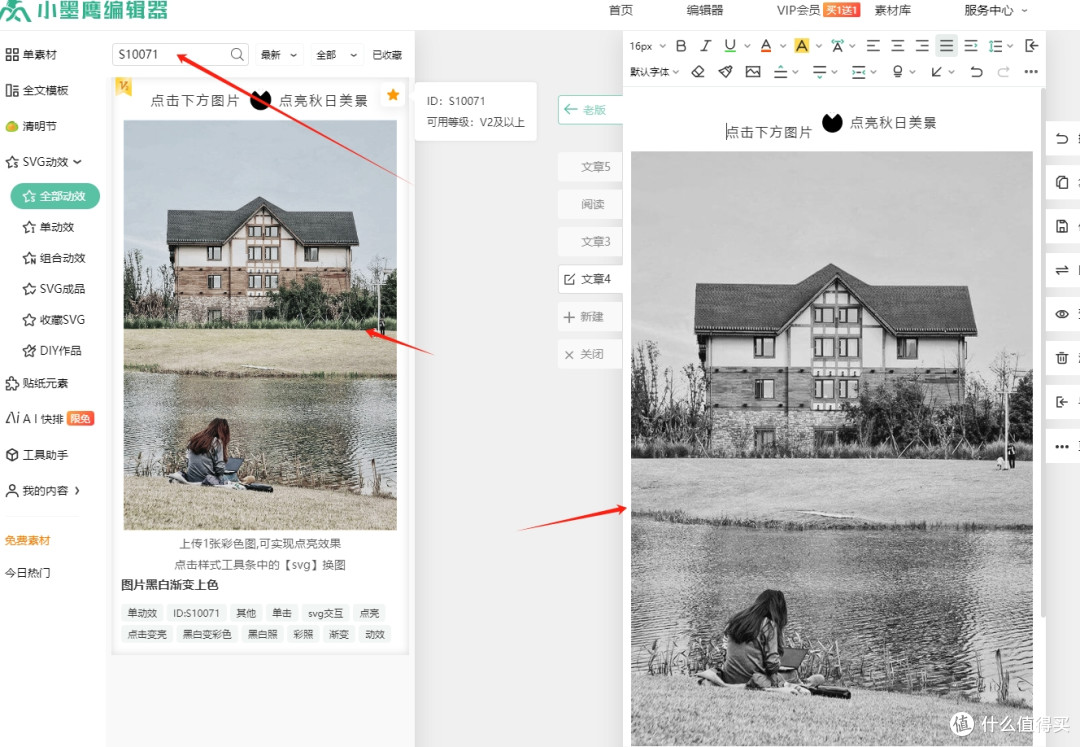Undo the last edit in toolbar
The image size is (1080, 747).
pos(976,72)
